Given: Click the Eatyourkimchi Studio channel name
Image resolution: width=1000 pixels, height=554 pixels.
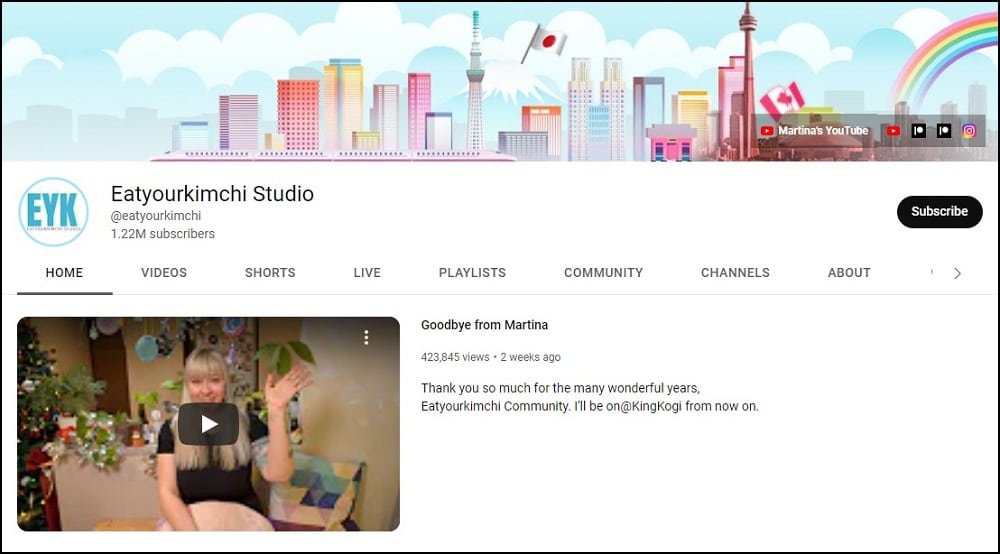Looking at the screenshot, I should 212,194.
